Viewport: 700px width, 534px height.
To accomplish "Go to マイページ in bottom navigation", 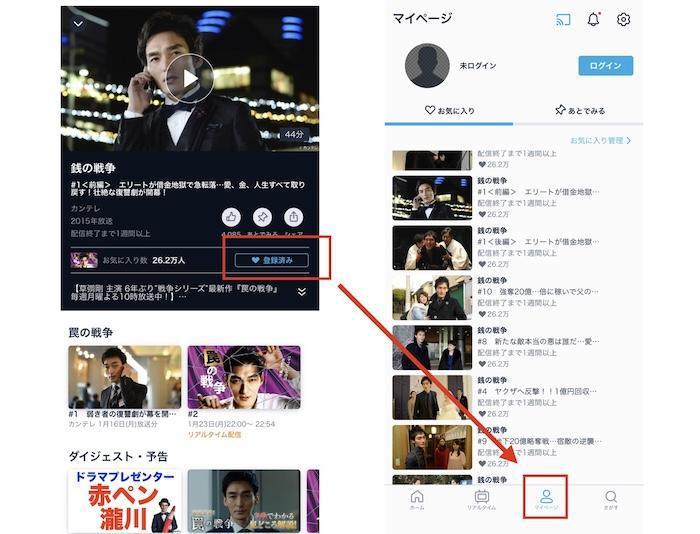I will click(546, 500).
